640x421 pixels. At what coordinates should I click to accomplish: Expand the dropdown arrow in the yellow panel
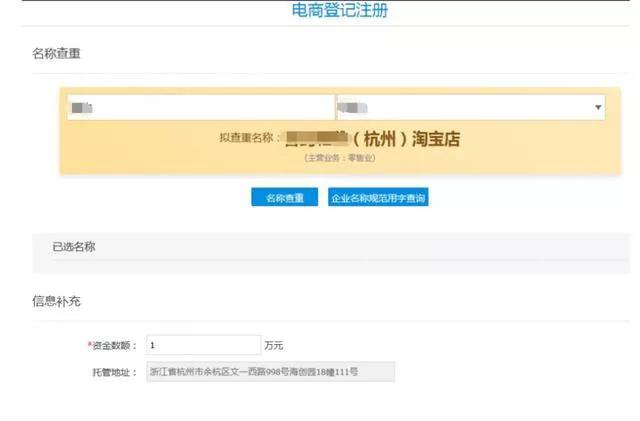point(598,107)
